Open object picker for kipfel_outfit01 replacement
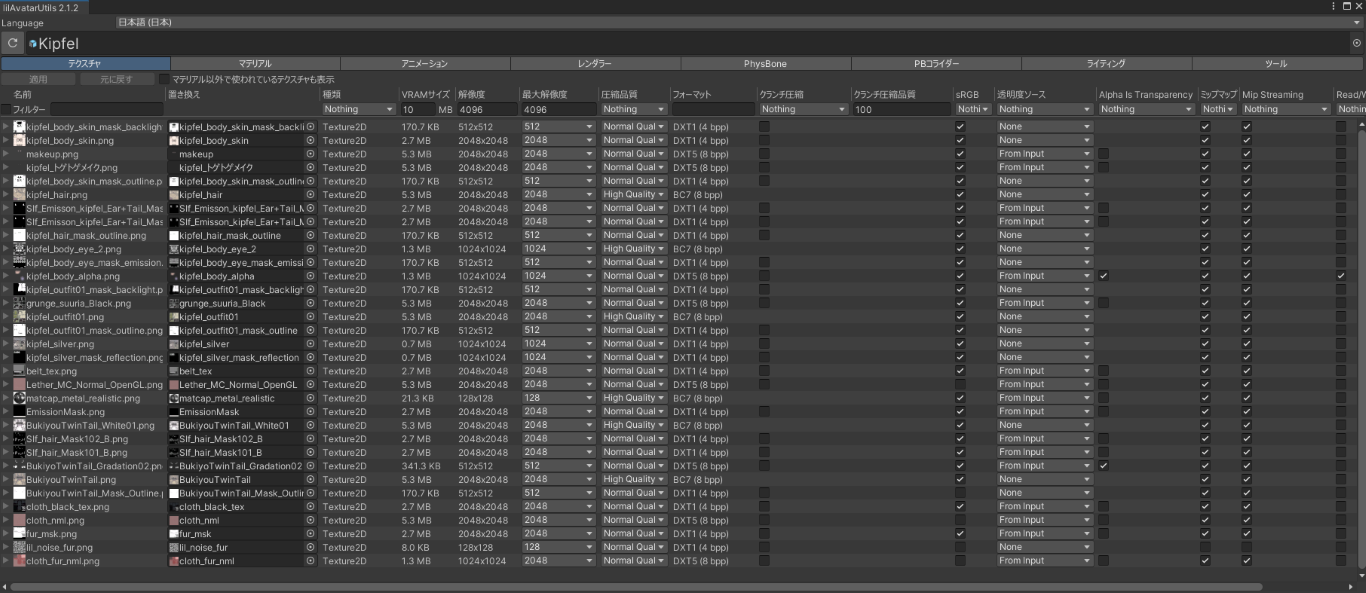1366x593 pixels. pos(310,317)
